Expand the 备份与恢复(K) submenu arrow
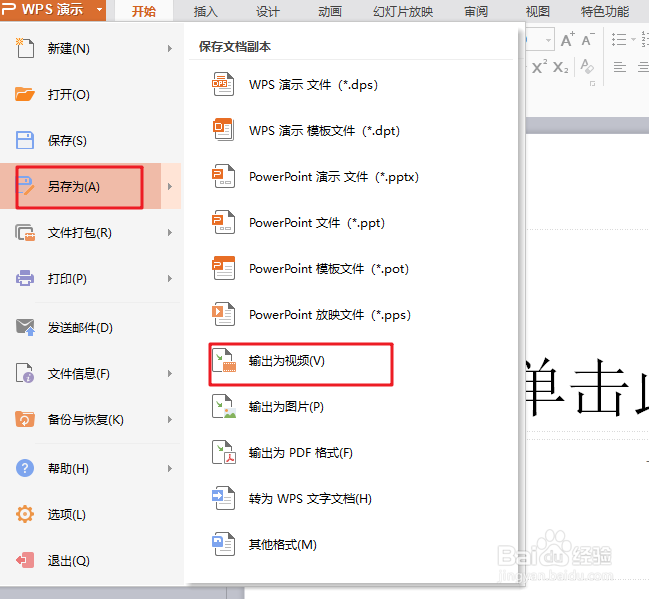The image size is (649, 599). click(170, 419)
